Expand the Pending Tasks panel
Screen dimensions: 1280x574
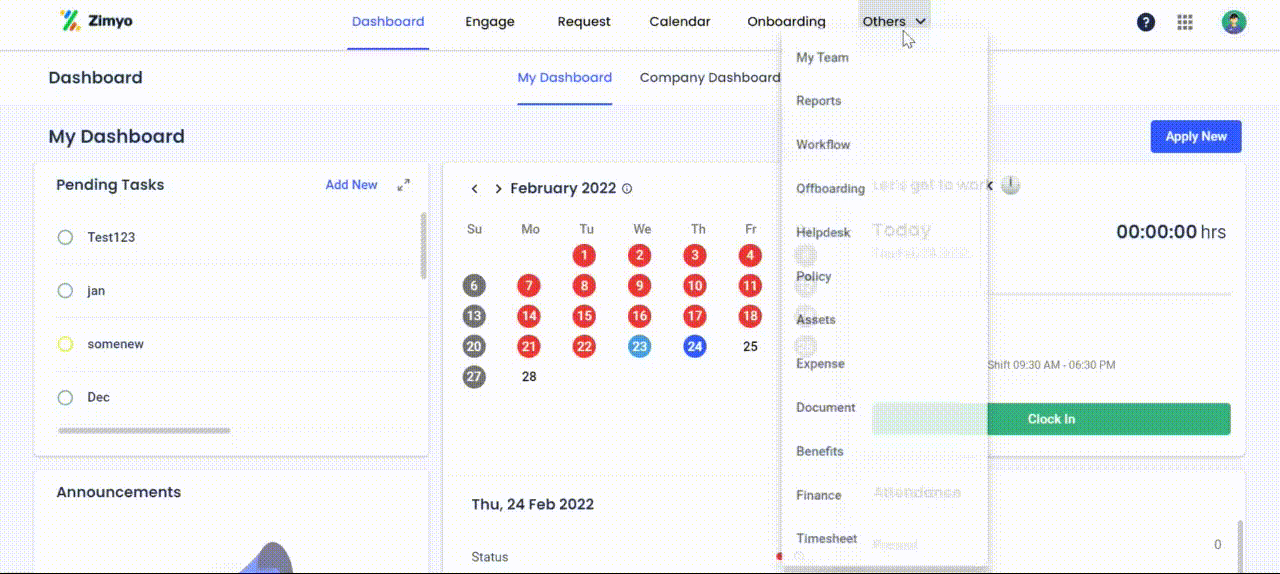403,185
